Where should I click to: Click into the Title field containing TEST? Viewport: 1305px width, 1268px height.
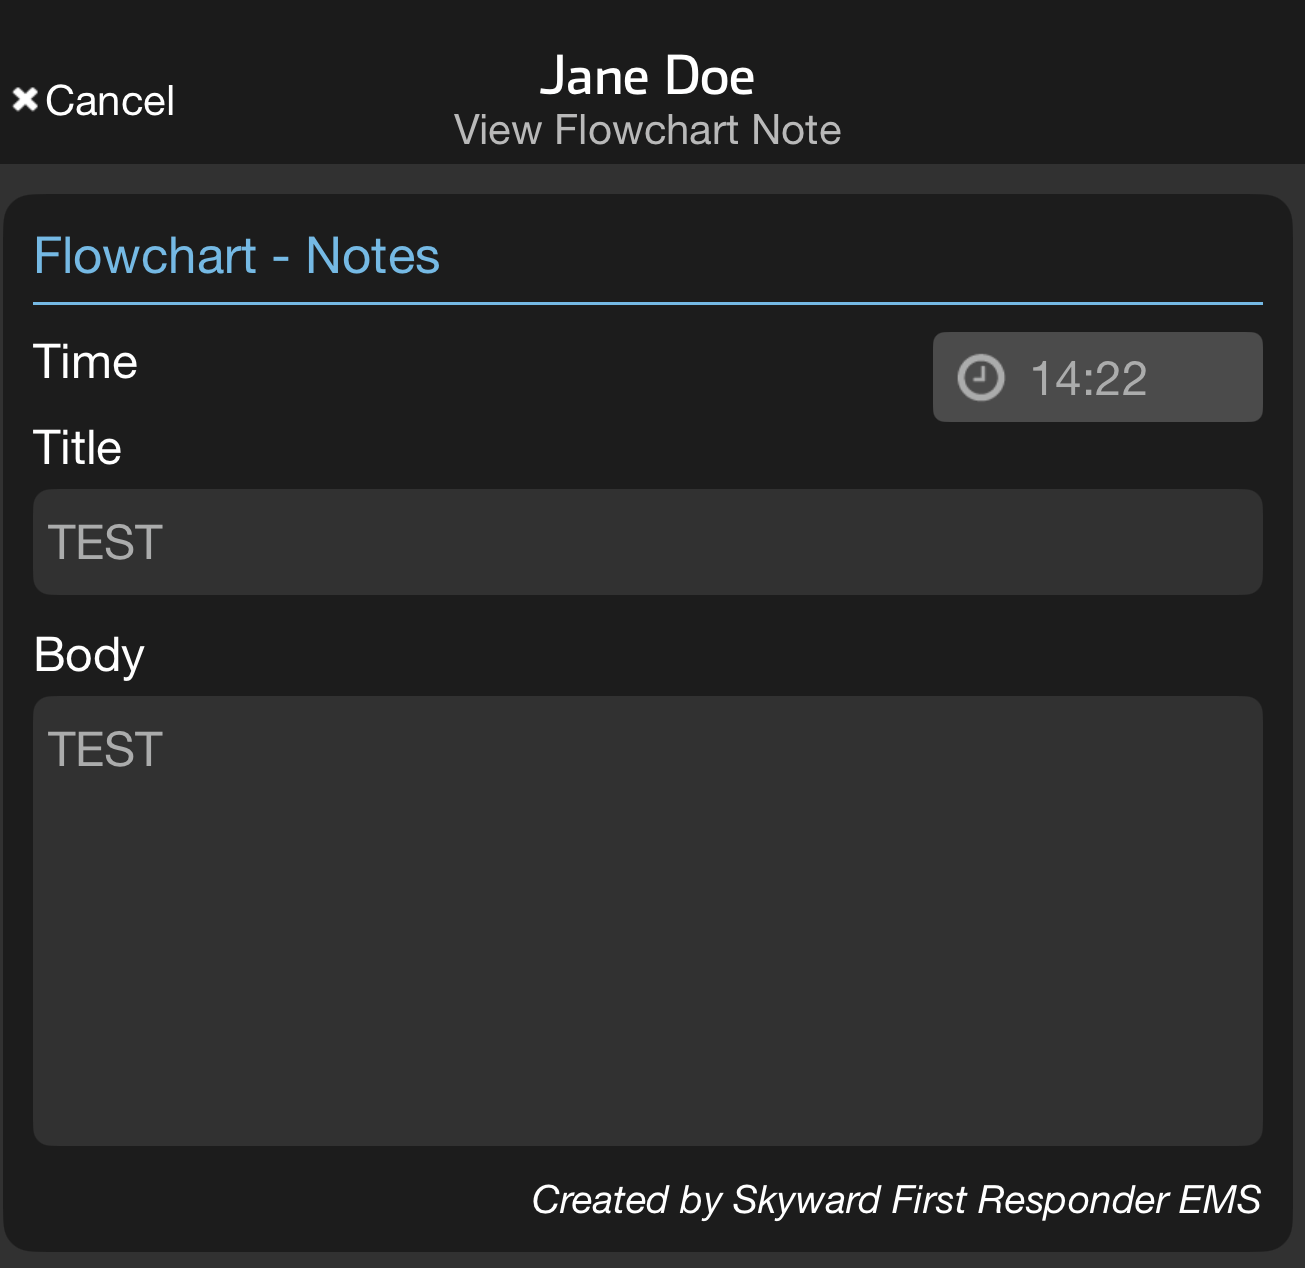[x=646, y=542]
